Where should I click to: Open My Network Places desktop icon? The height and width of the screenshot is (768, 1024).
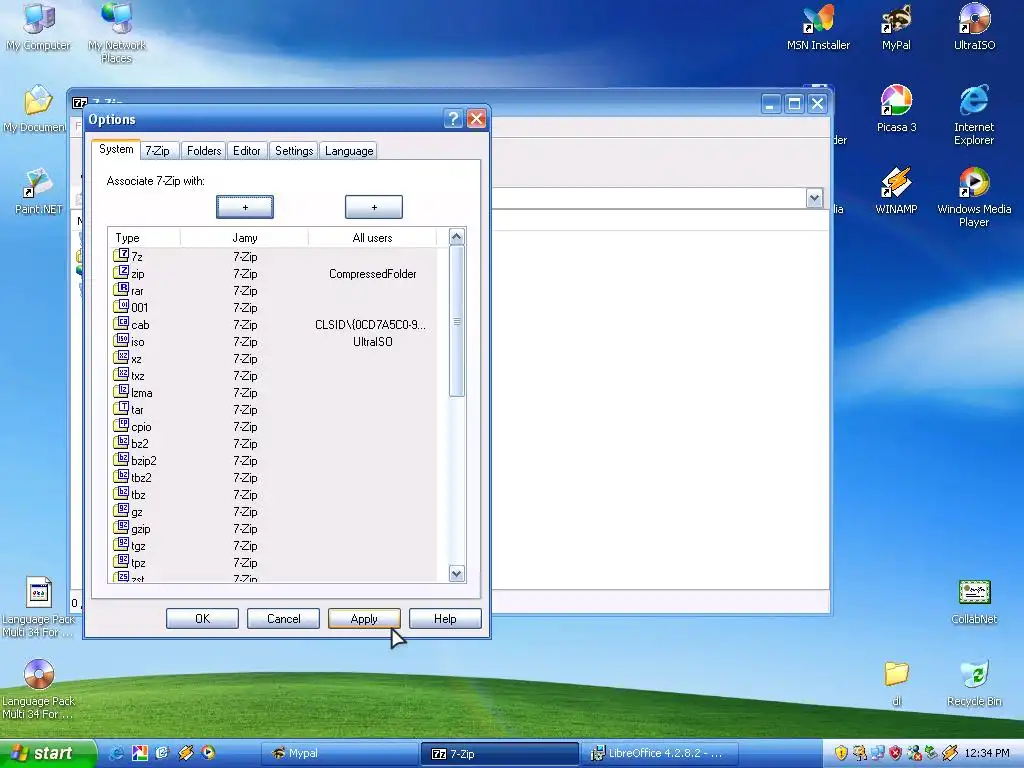pyautogui.click(x=117, y=33)
